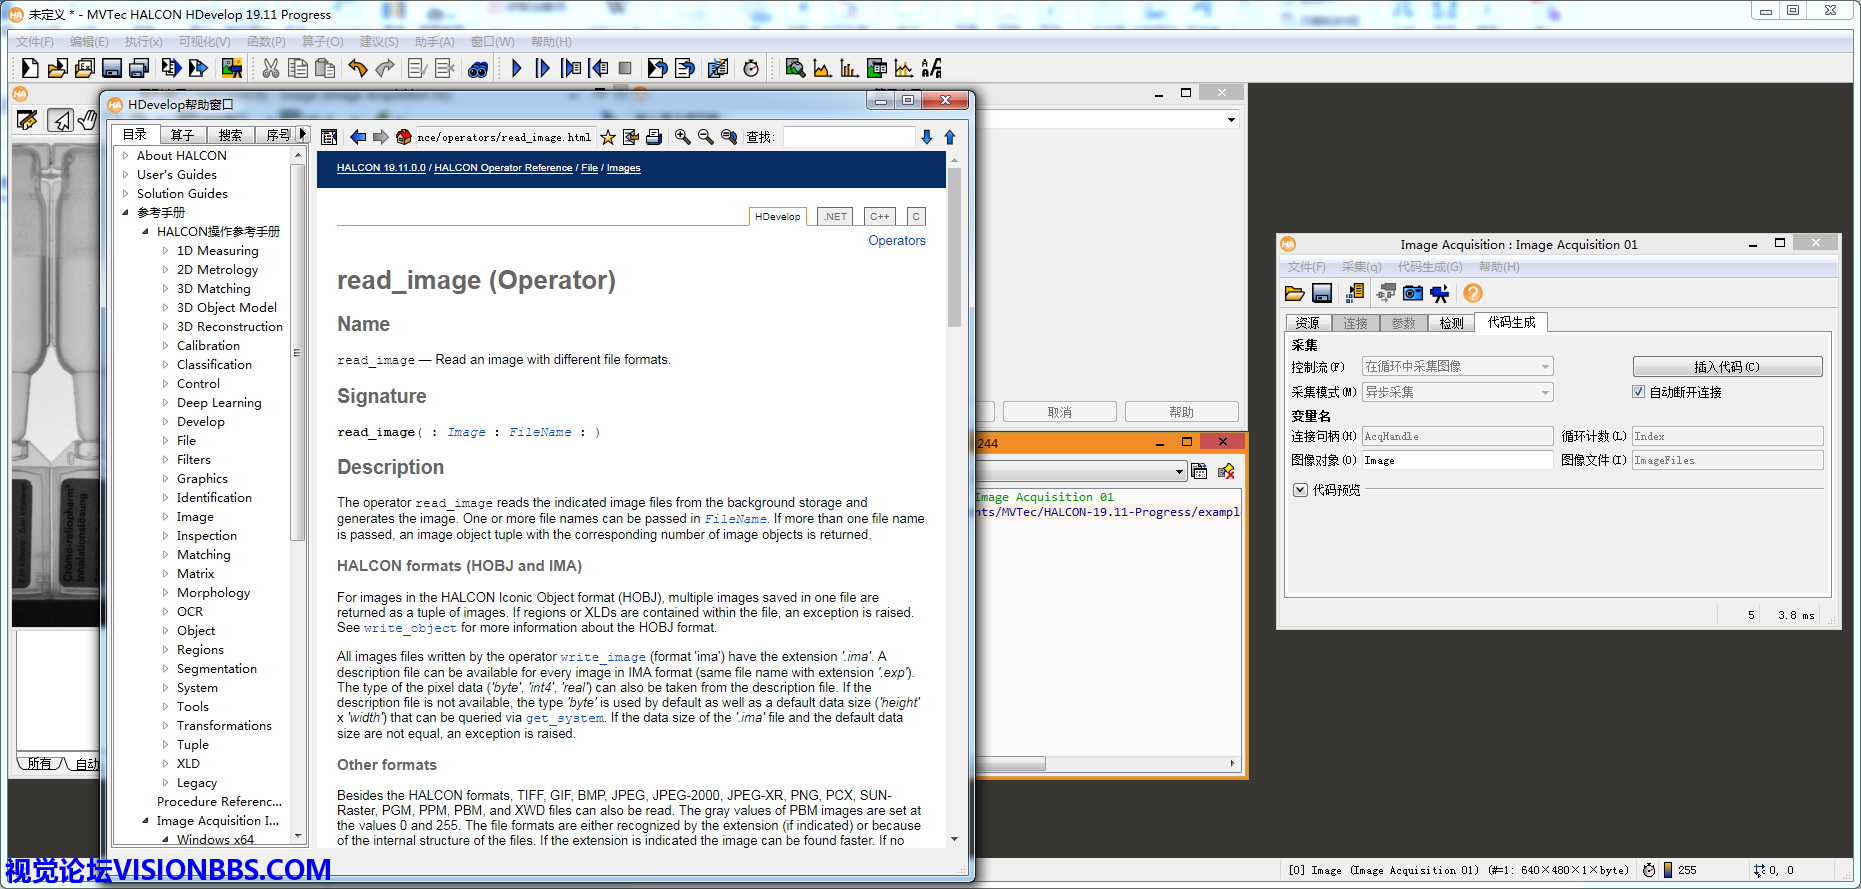Screen dimensions: 1861x889
Task: Expand the 1D Measuring tree node
Action: pyautogui.click(x=165, y=250)
